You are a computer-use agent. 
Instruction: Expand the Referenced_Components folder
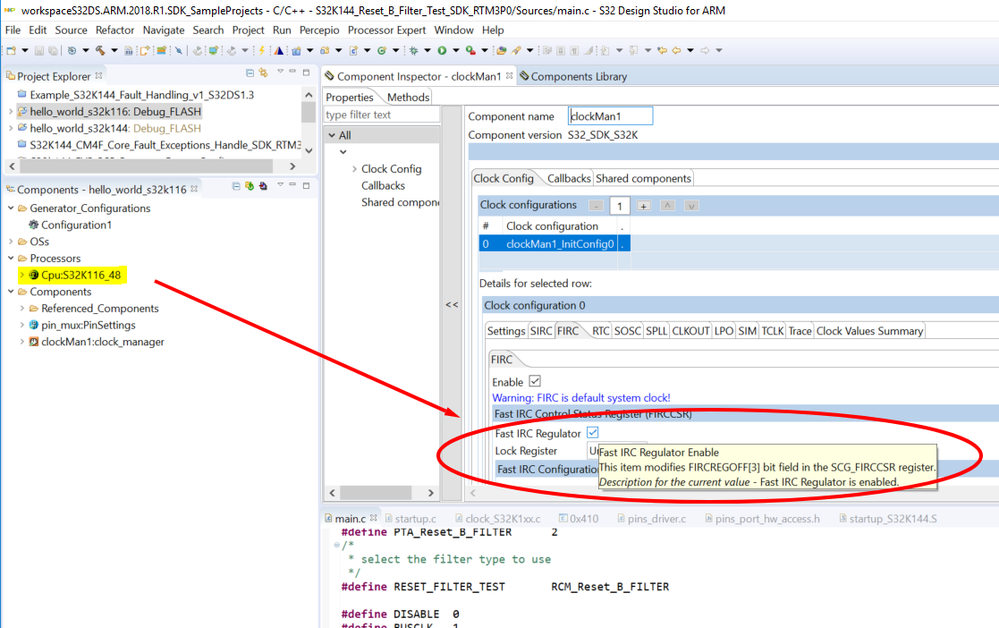click(x=22, y=308)
